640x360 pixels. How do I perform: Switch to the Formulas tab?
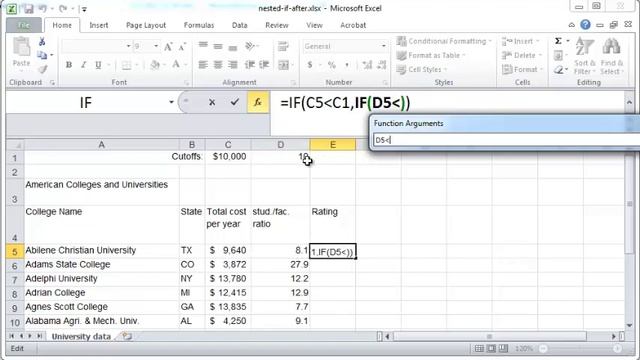click(x=199, y=25)
